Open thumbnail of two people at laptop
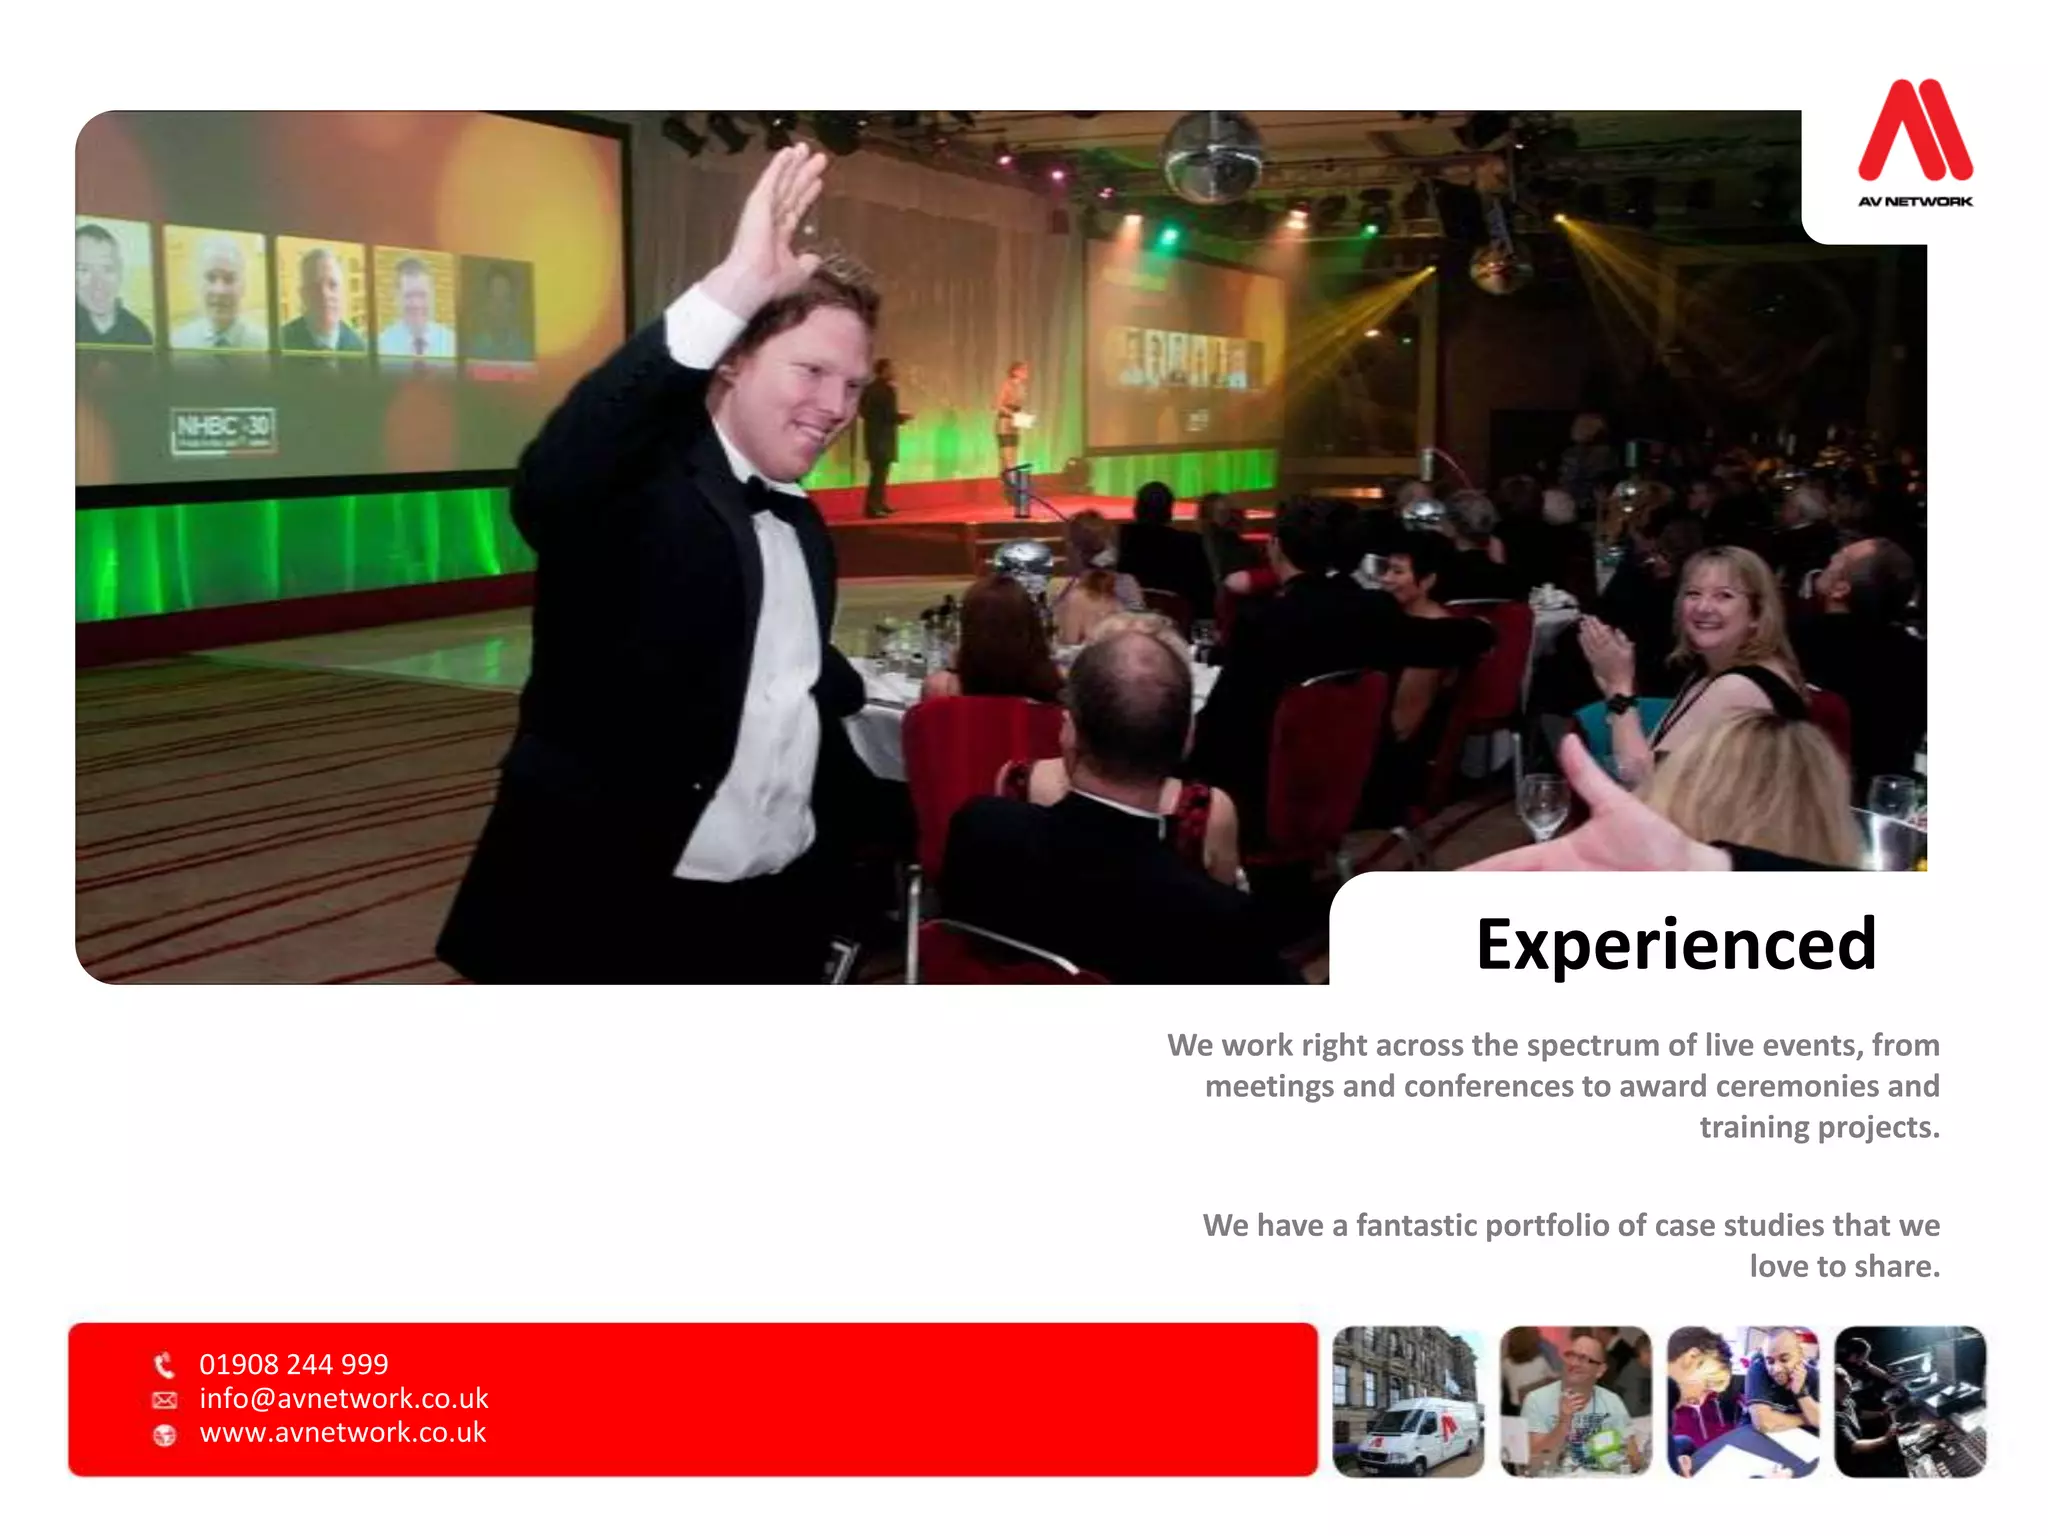2048x1536 pixels. click(1742, 1402)
